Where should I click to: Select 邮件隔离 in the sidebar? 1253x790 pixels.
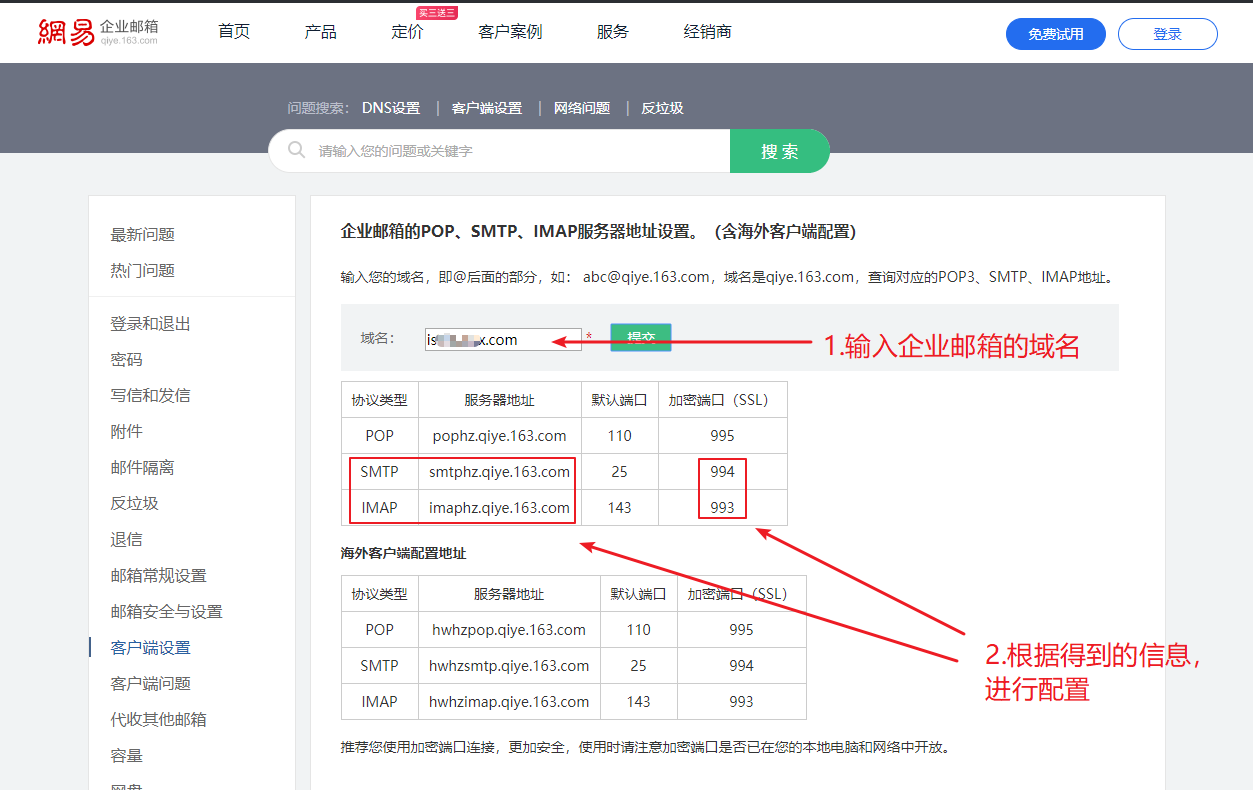coord(143,468)
